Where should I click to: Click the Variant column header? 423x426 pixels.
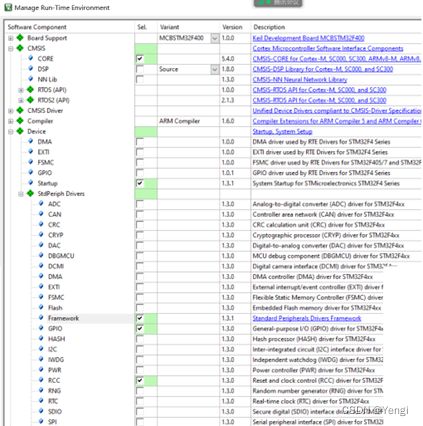click(169, 27)
